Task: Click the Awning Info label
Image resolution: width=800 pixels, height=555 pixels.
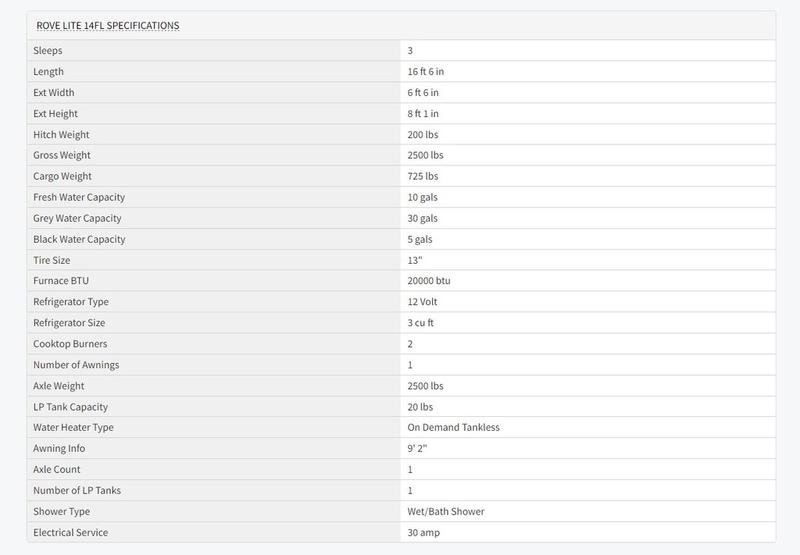Action: tap(59, 448)
